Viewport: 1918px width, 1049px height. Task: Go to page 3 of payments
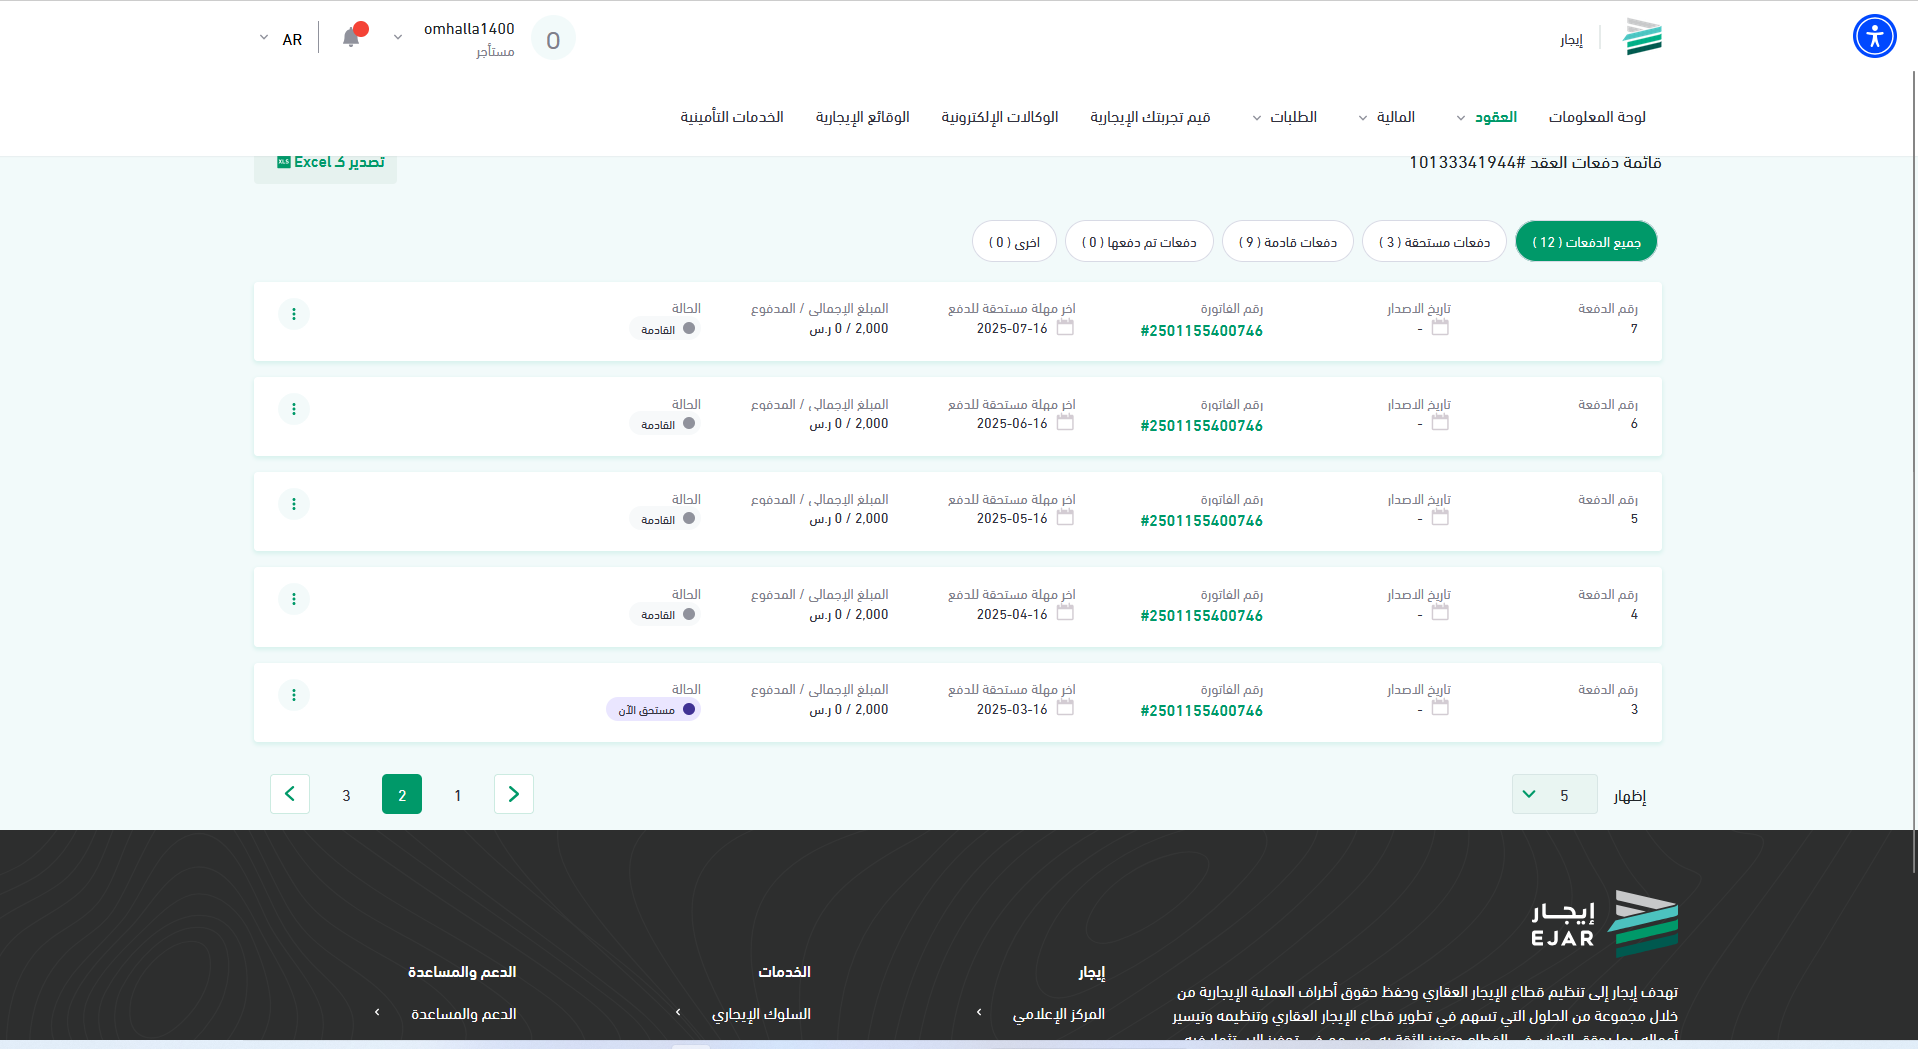tap(346, 796)
